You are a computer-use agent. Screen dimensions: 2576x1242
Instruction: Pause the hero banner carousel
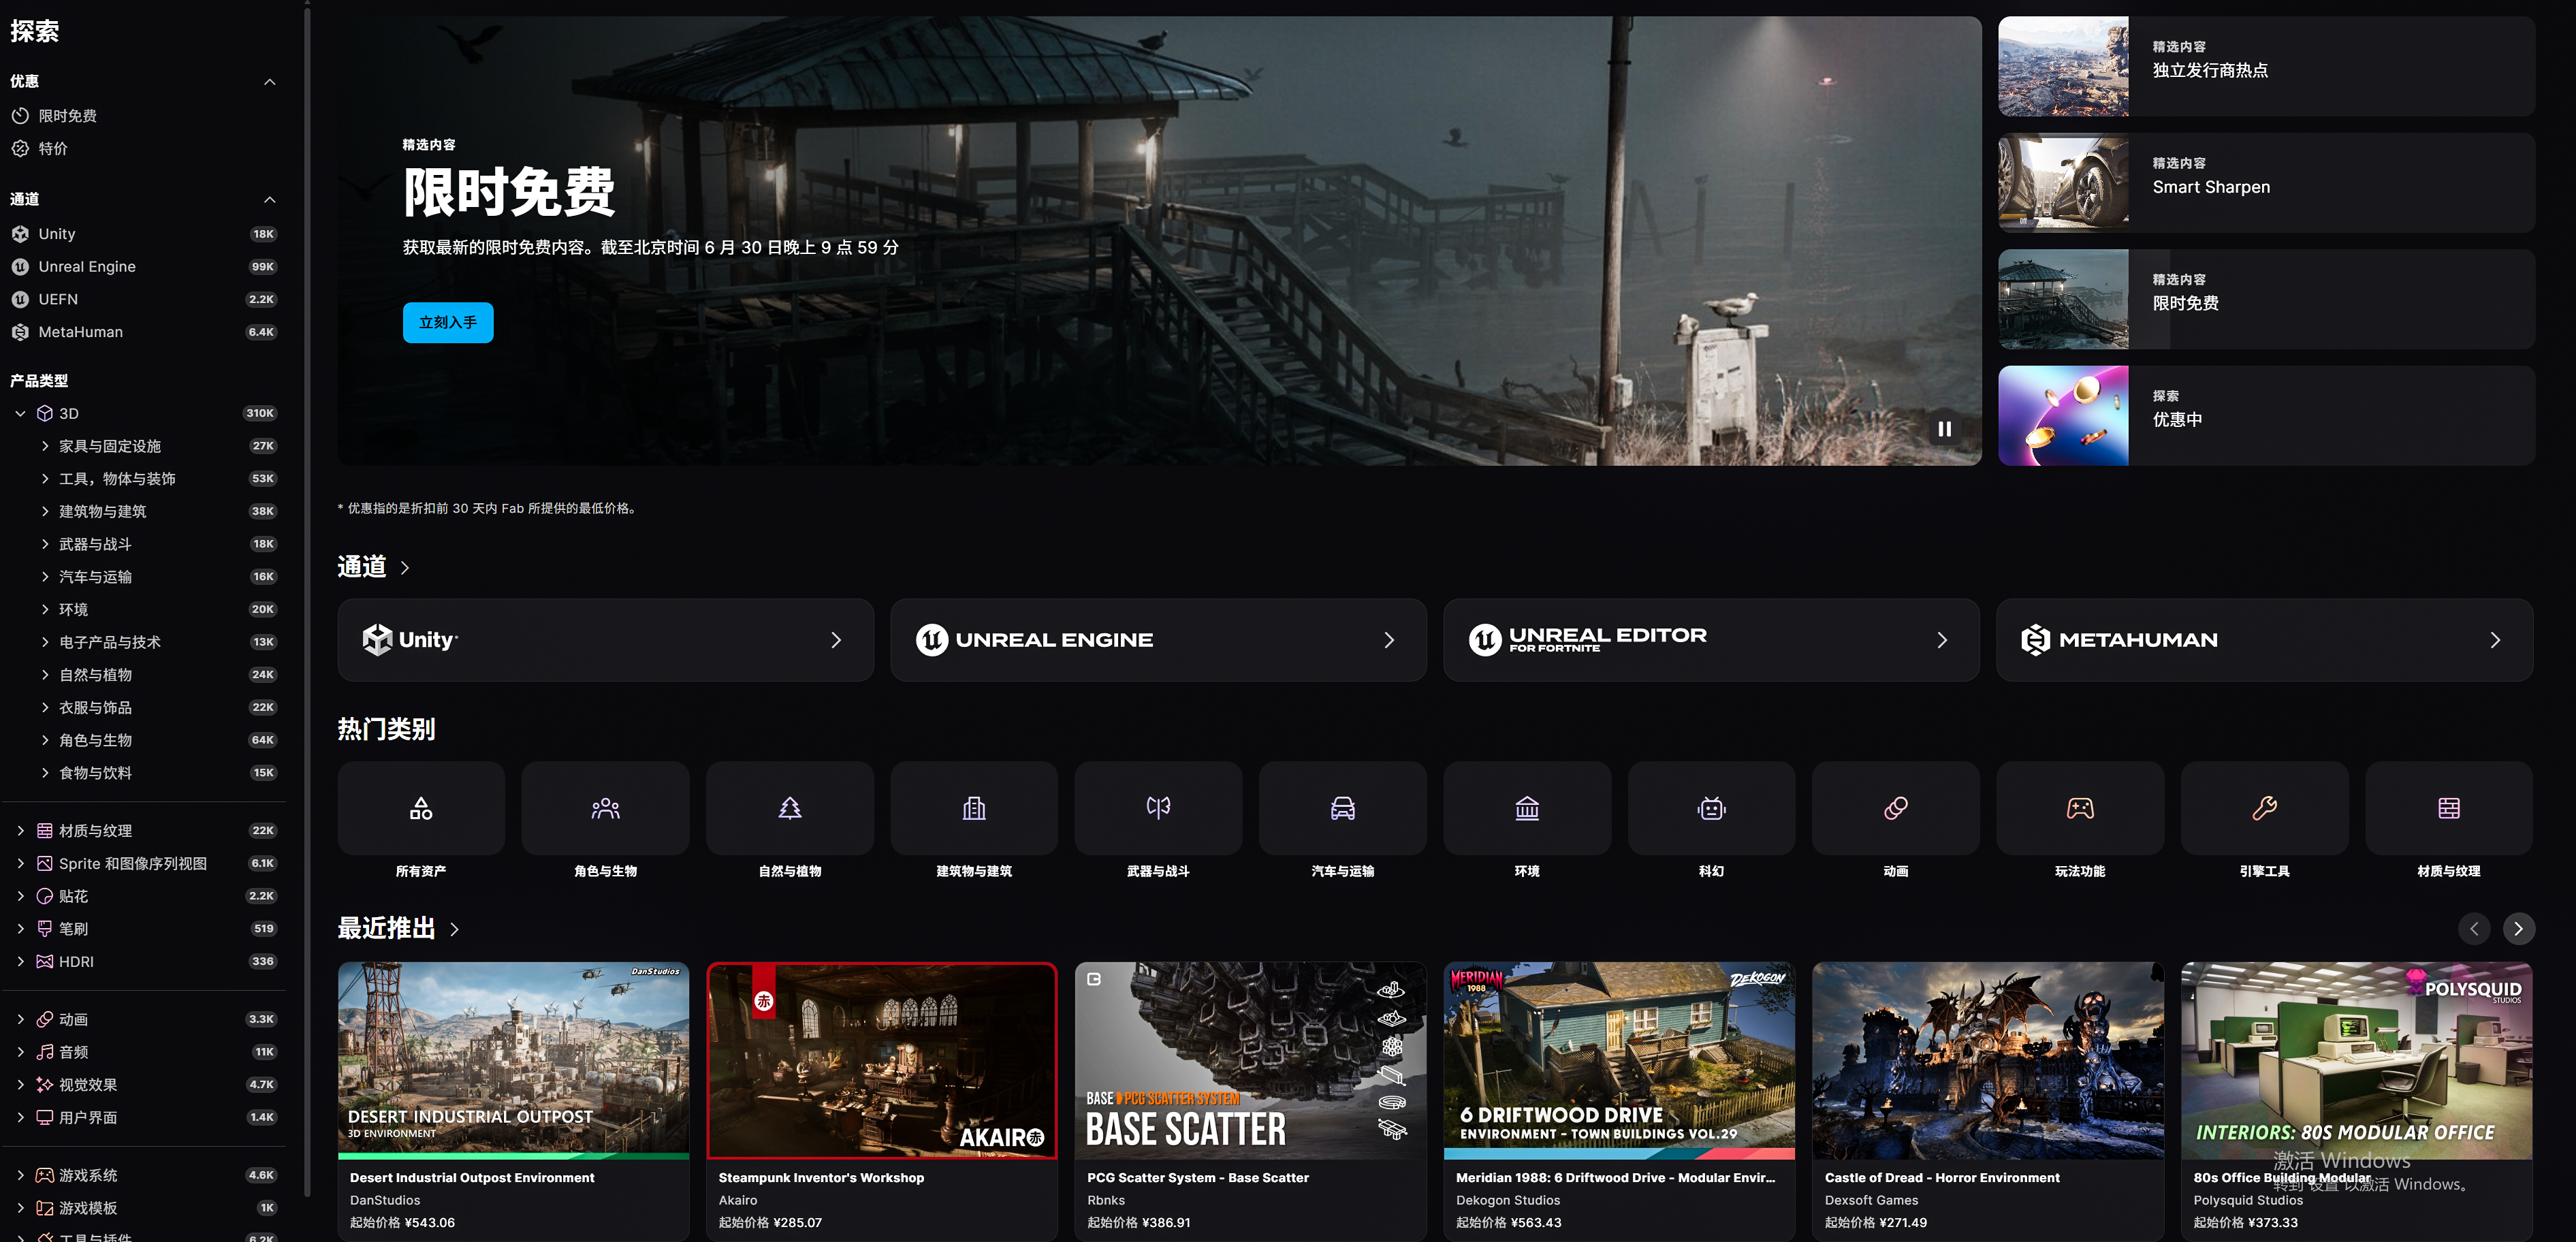[x=1944, y=429]
